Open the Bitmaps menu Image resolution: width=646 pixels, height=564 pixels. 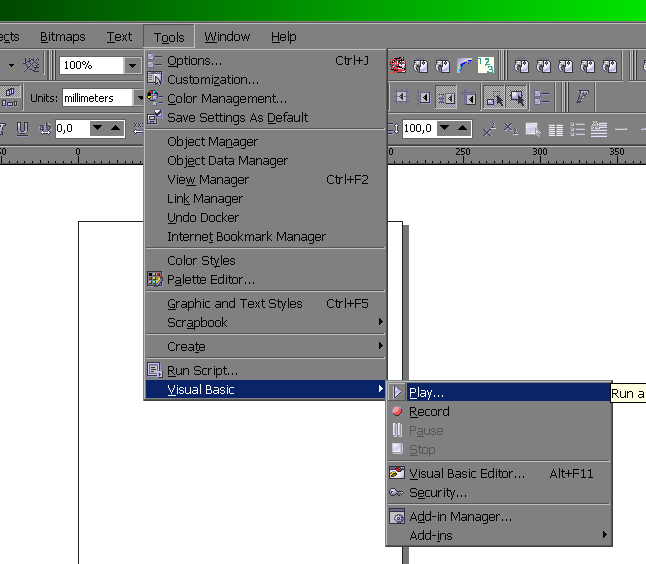coord(63,37)
